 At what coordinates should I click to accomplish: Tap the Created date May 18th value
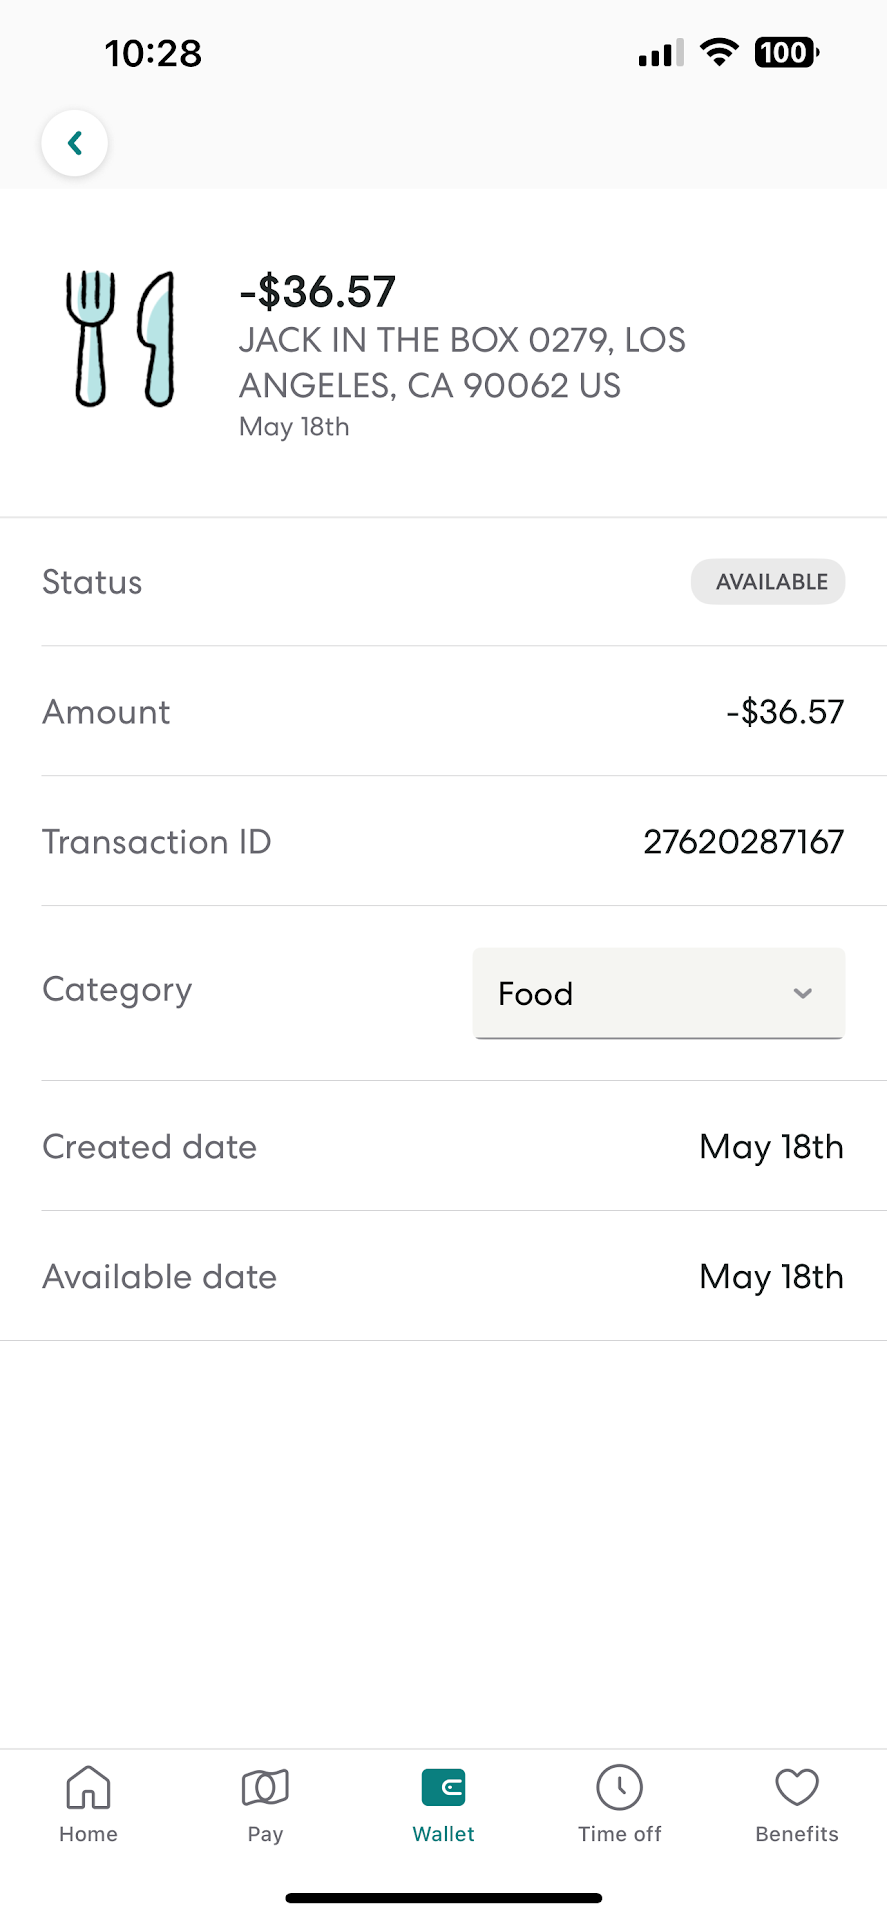[x=771, y=1147]
